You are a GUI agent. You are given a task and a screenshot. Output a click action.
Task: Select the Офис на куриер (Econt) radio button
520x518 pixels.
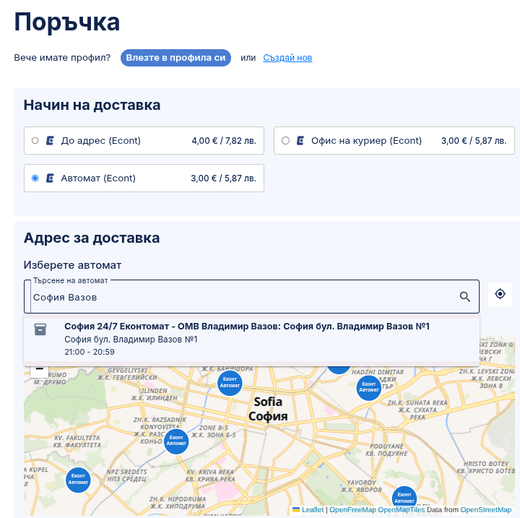click(x=285, y=141)
